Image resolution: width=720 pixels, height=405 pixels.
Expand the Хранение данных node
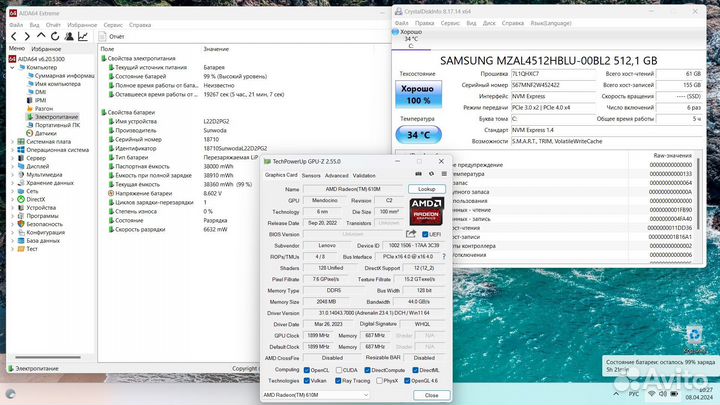point(12,183)
